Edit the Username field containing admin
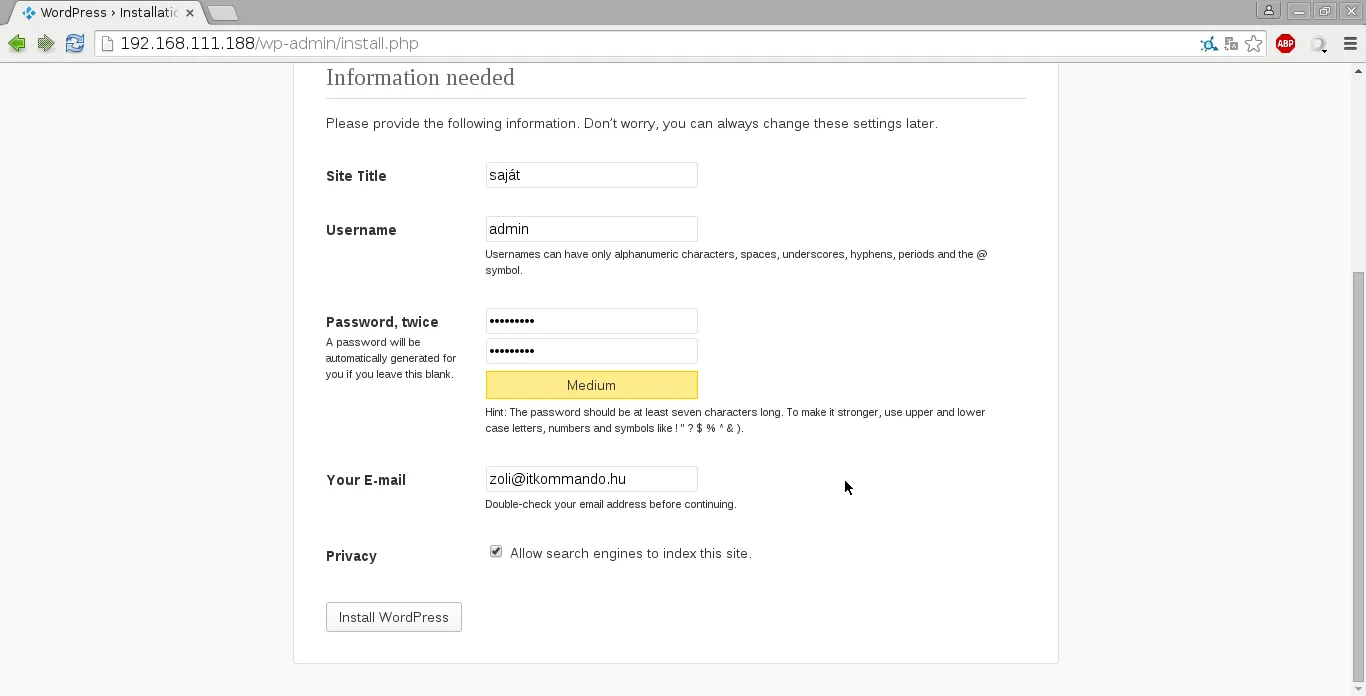Image resolution: width=1366 pixels, height=696 pixels. 591,229
